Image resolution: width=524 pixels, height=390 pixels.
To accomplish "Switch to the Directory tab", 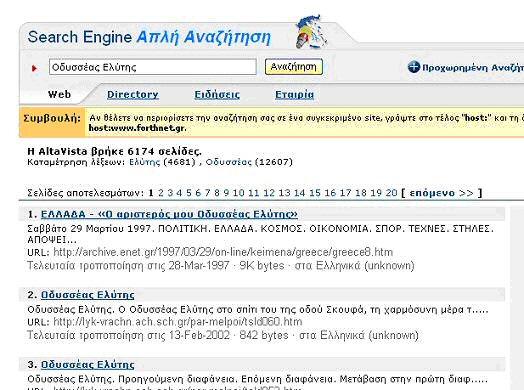I will point(133,95).
